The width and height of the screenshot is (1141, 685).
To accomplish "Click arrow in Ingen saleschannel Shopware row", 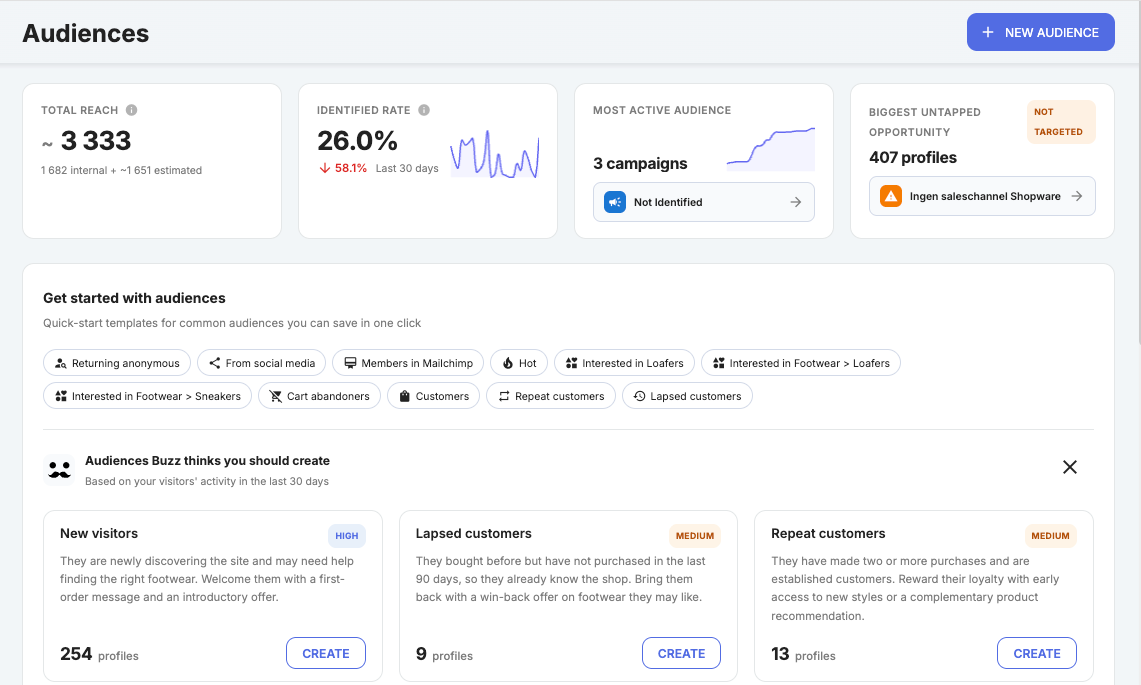I will (x=1076, y=196).
